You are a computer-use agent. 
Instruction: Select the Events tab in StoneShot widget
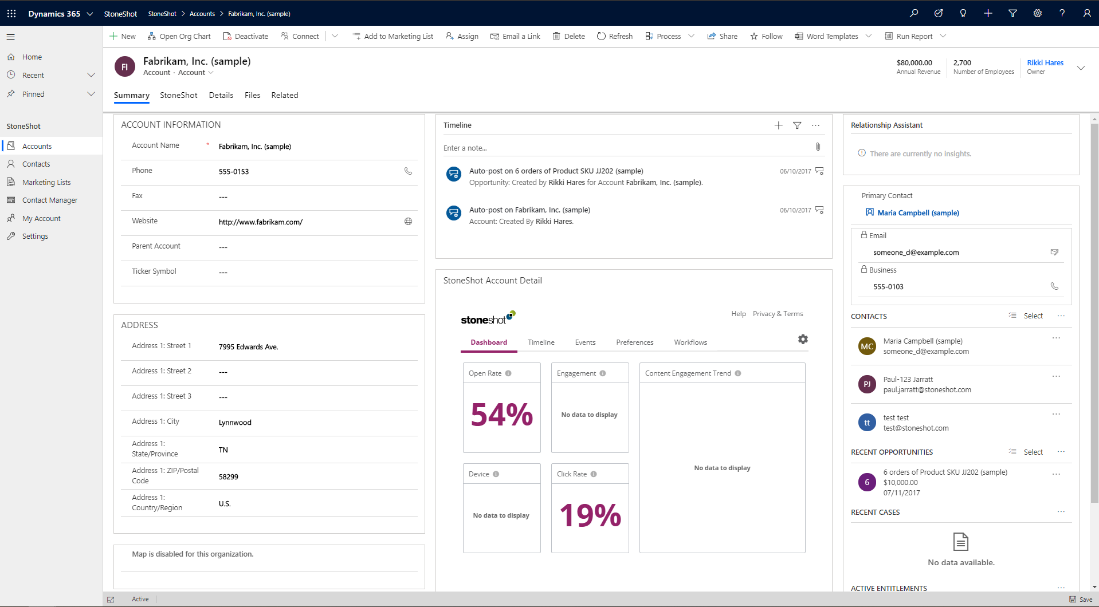point(585,343)
